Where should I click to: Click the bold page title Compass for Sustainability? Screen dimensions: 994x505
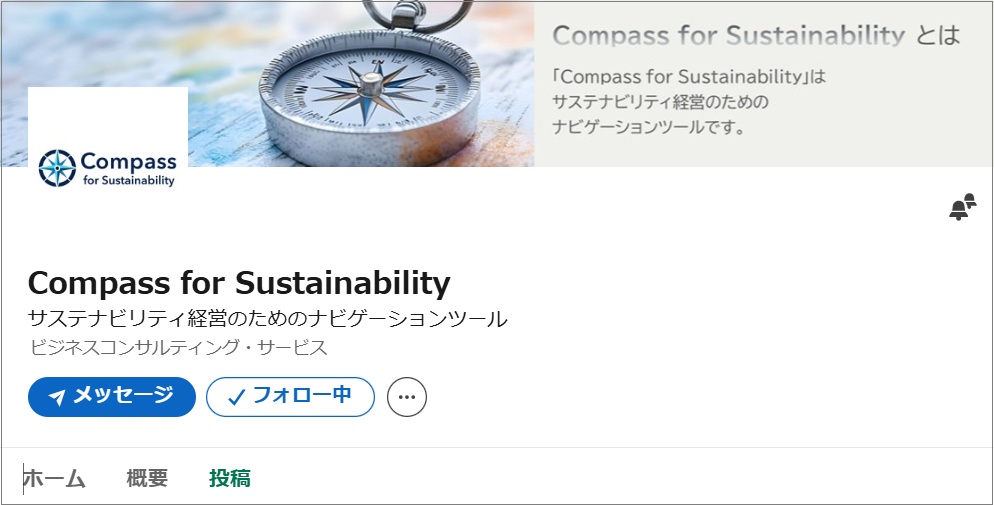239,282
